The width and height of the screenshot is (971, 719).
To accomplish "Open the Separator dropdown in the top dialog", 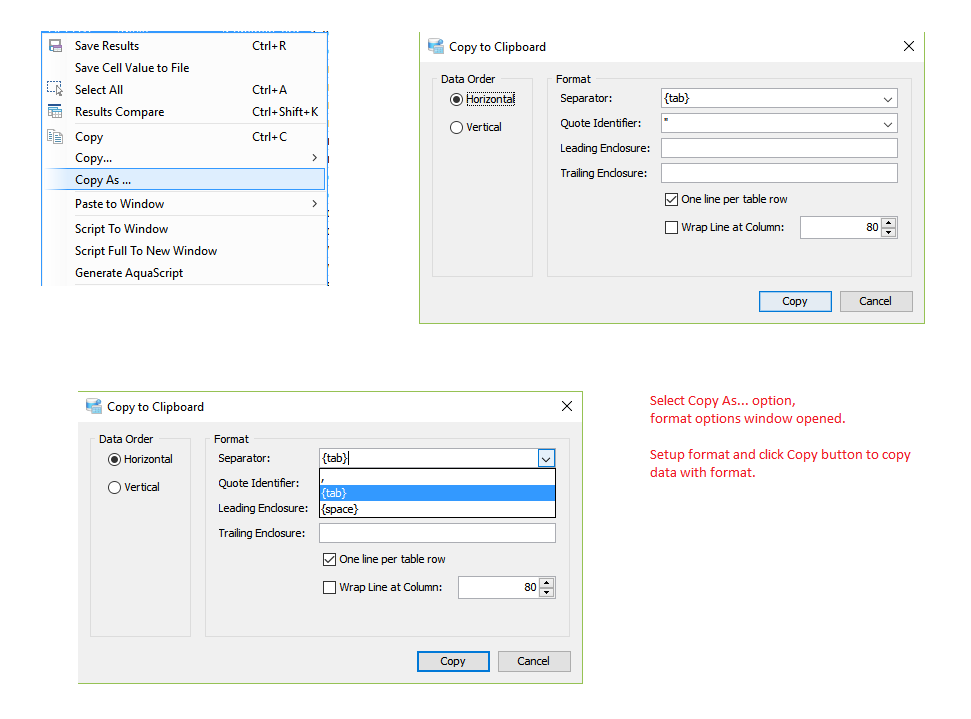I will [887, 98].
